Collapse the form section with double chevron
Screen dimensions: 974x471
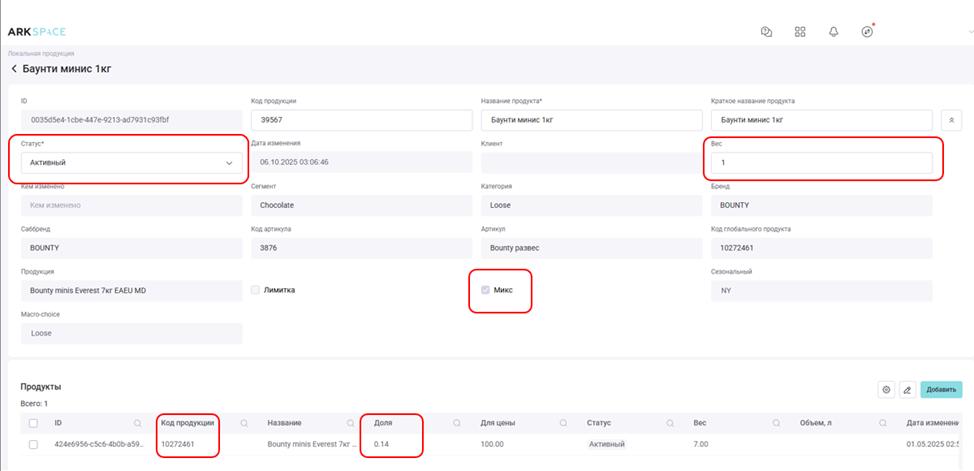click(953, 119)
